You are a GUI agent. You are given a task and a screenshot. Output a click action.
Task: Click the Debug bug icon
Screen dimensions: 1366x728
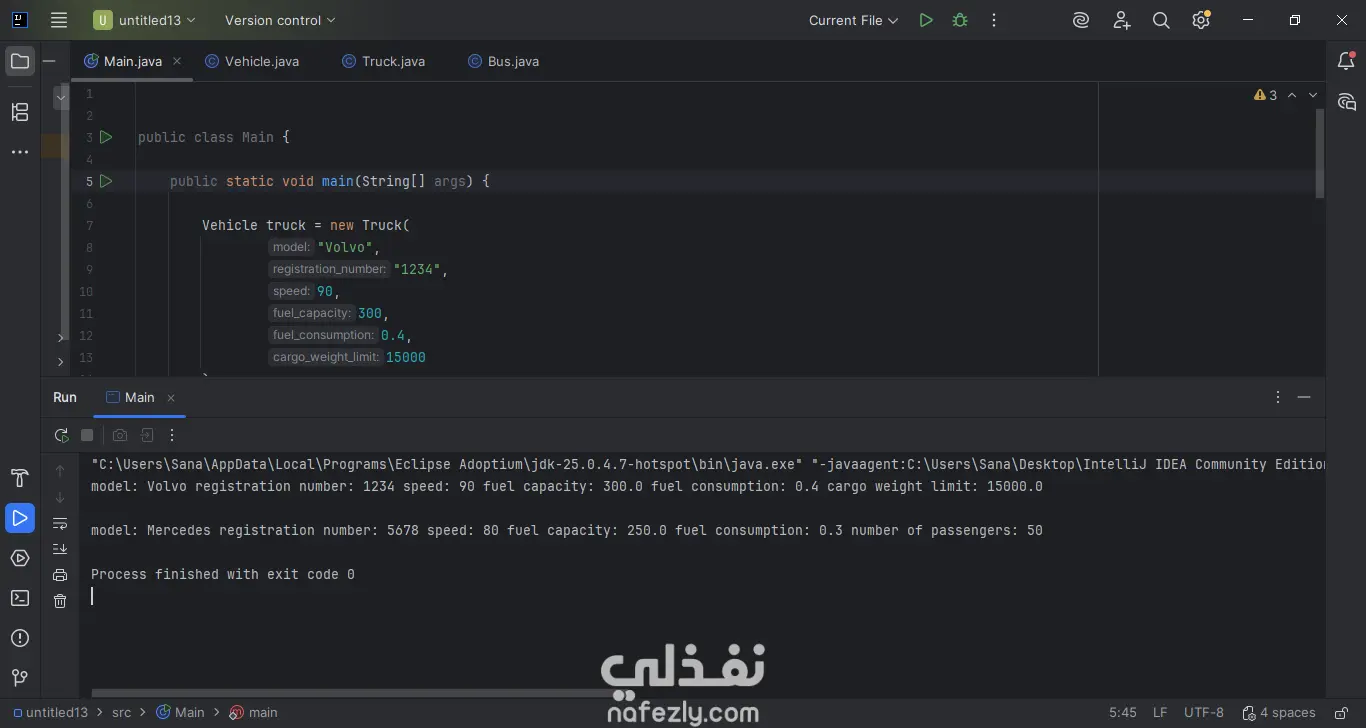960,20
